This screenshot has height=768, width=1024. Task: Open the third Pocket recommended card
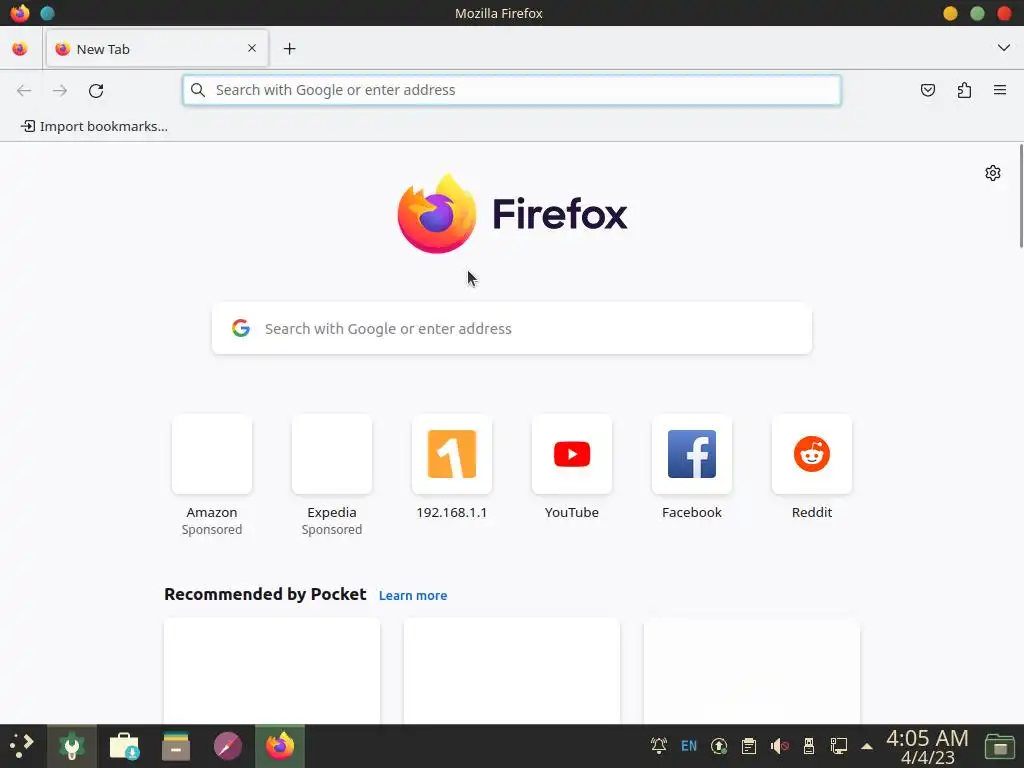click(752, 671)
